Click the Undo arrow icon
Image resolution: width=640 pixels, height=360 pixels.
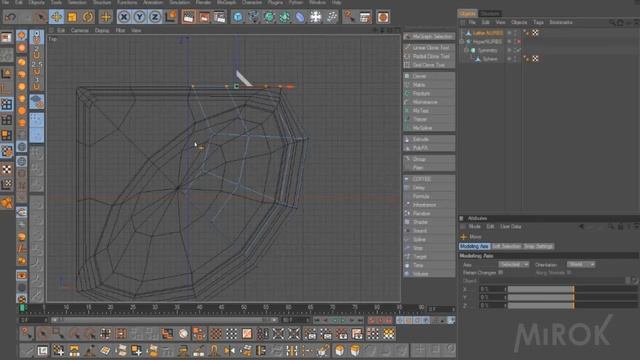[11, 17]
